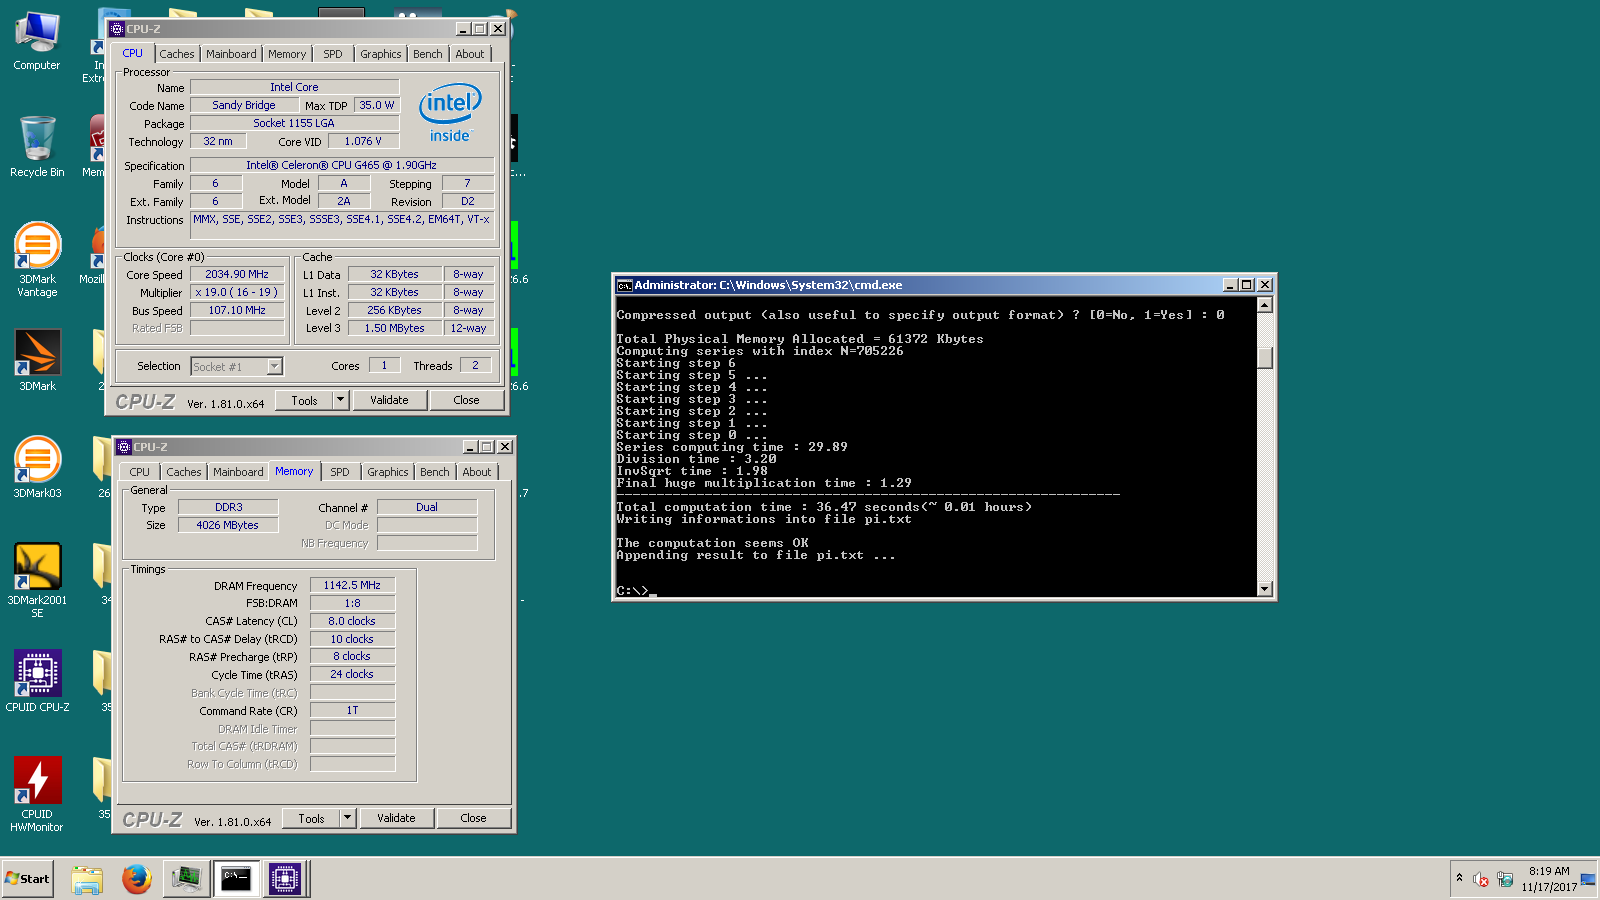This screenshot has width=1600, height=900.
Task: Select Bench tab in lower CPU-Z window
Action: coord(435,472)
